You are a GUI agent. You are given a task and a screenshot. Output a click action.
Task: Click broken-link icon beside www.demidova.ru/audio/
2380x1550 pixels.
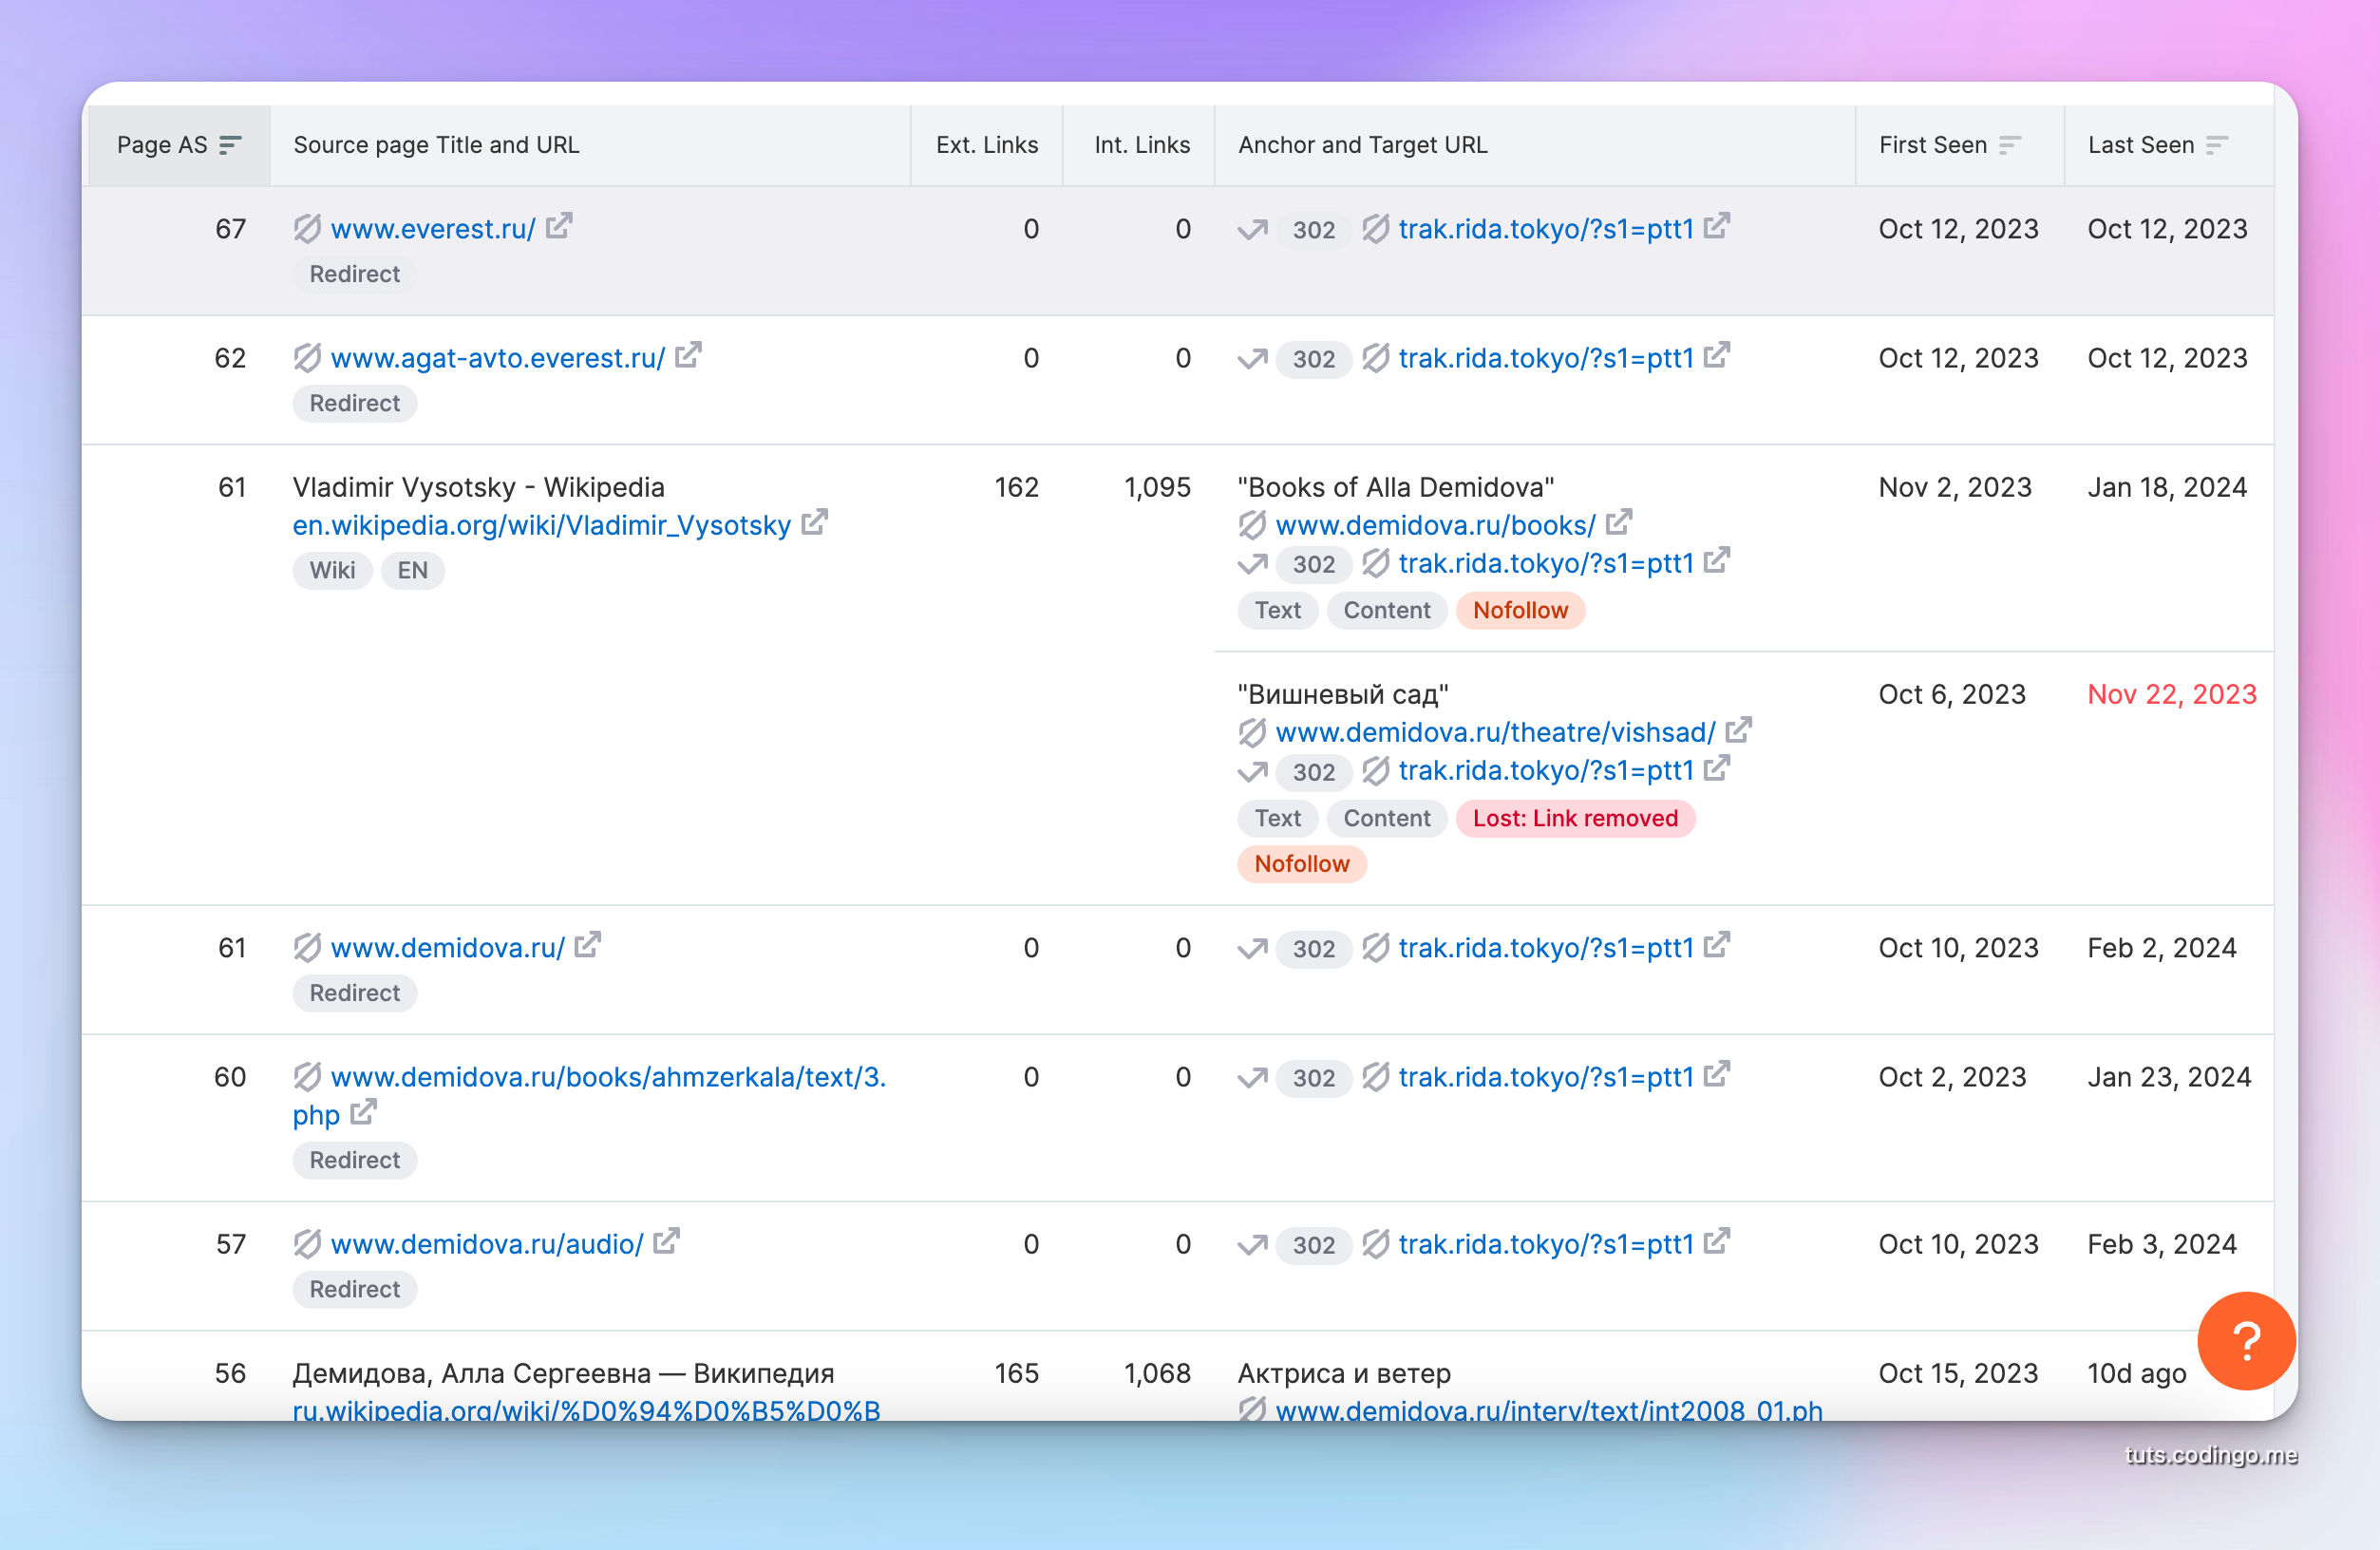307,1244
